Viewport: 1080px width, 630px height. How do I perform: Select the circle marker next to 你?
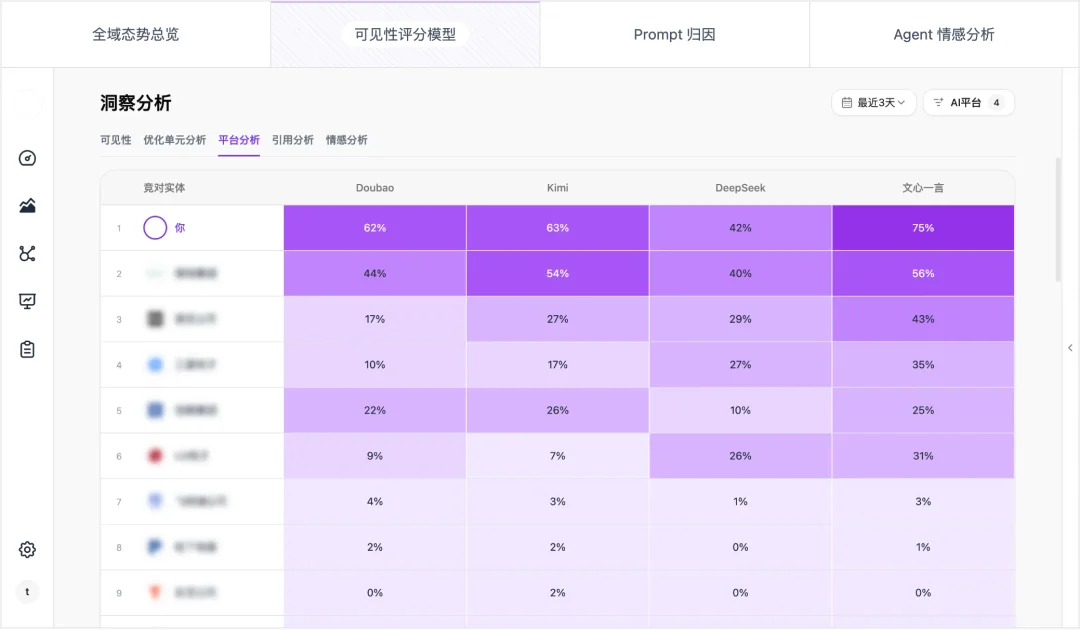click(155, 227)
